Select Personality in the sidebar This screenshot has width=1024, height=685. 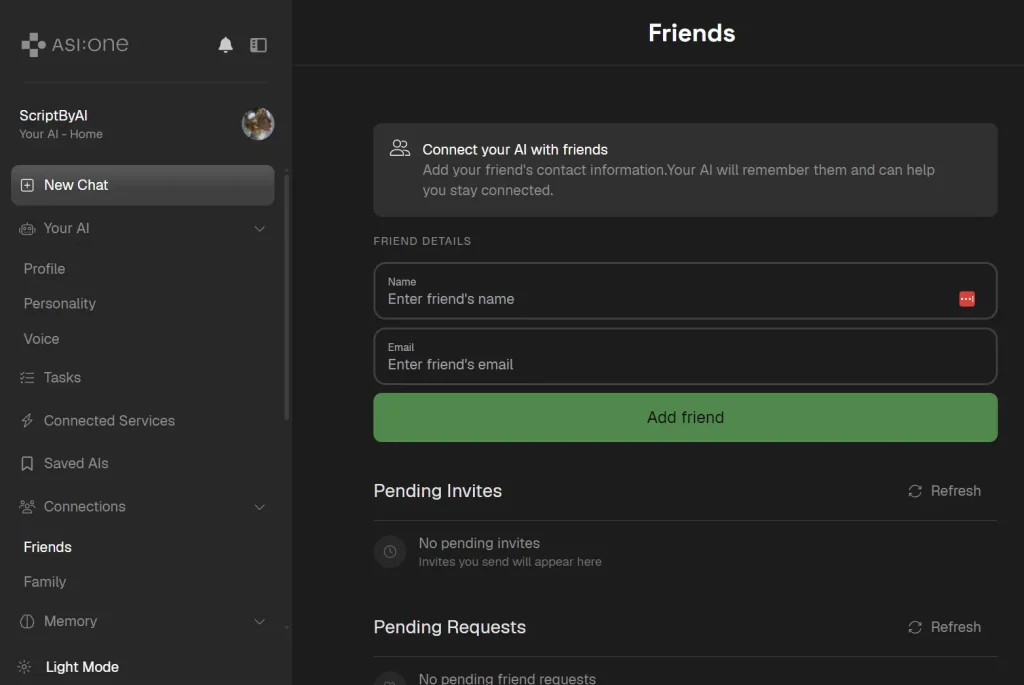(x=60, y=304)
